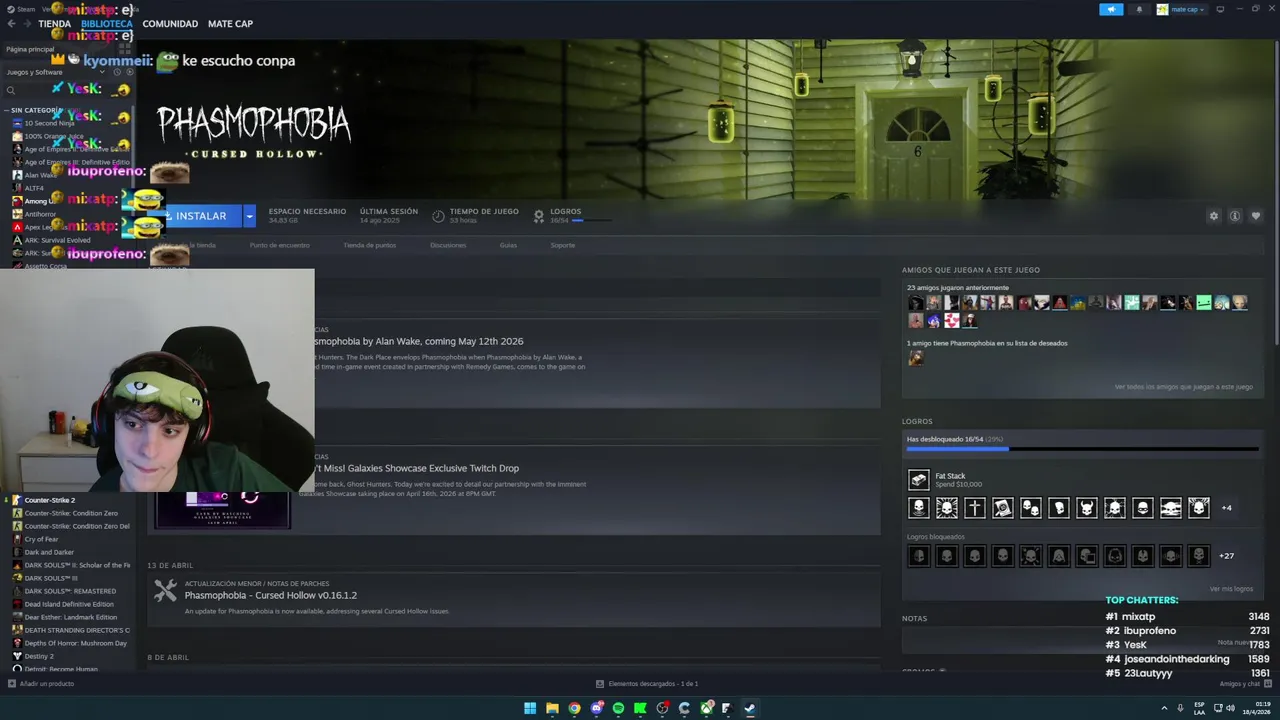1280x720 pixels.
Task: Click the cross achievement icon
Action: pos(975,508)
